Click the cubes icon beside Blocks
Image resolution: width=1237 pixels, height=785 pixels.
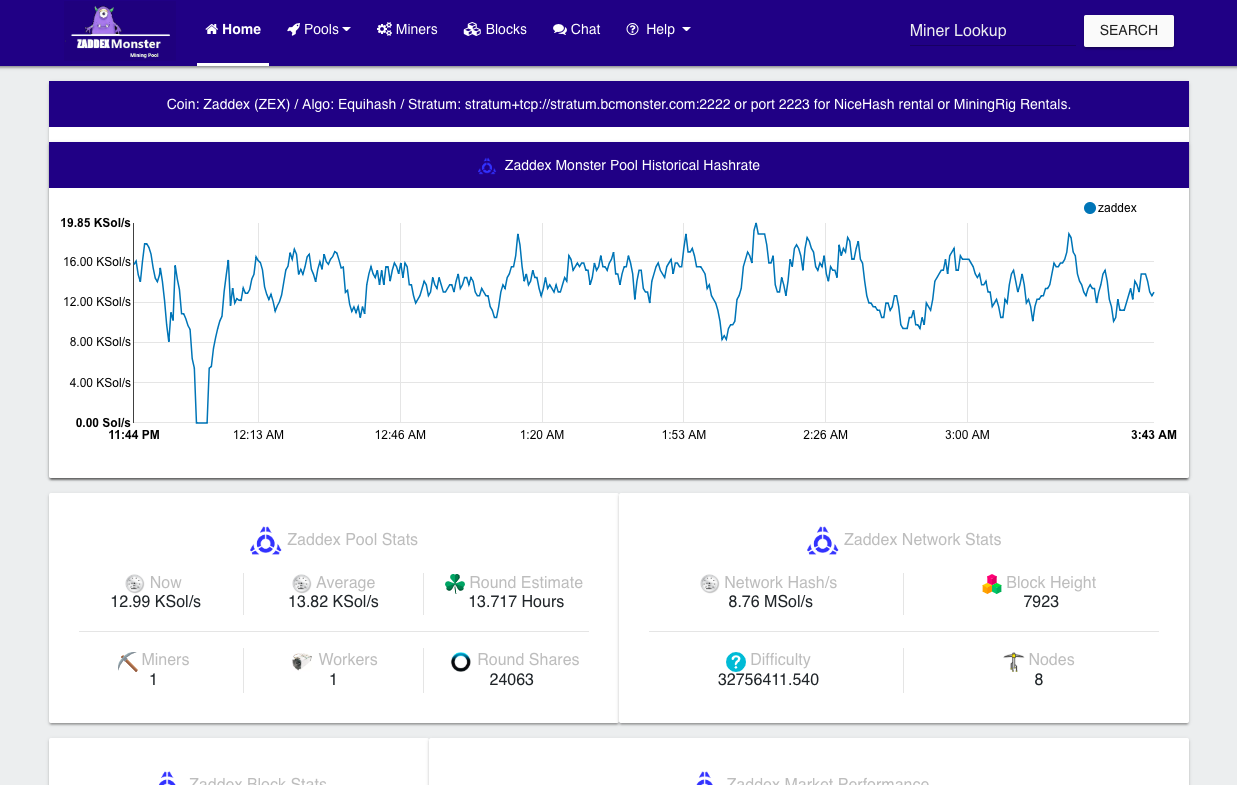[x=472, y=30]
